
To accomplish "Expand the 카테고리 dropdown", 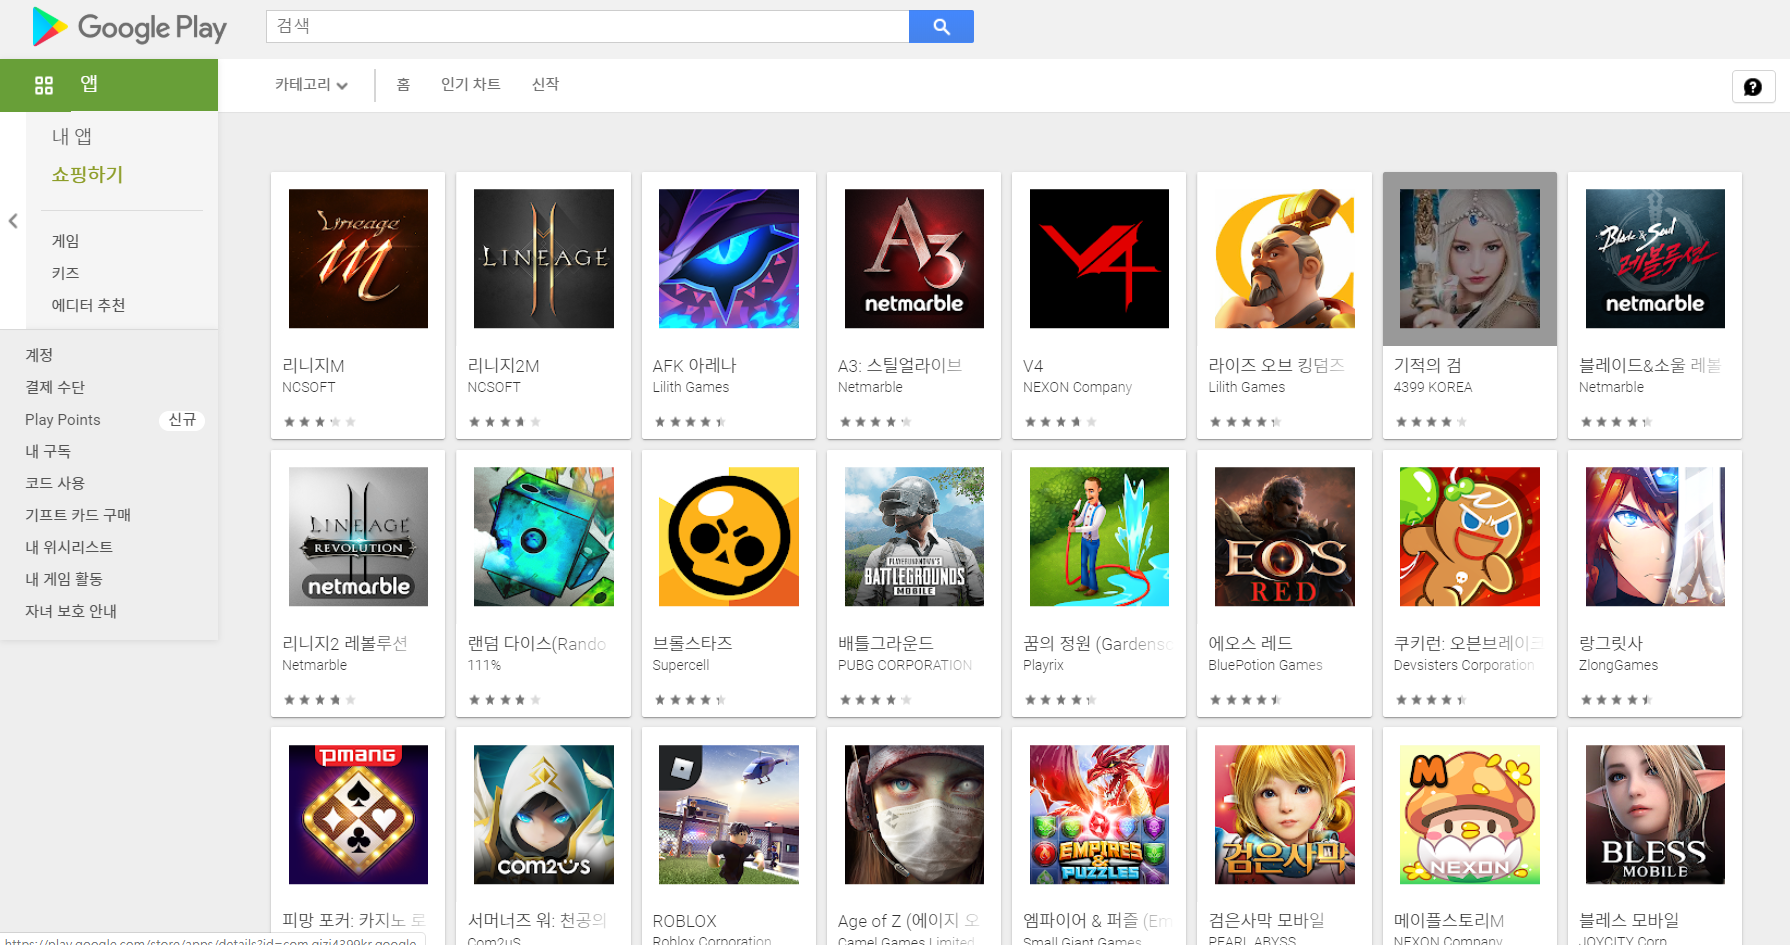I will coord(311,85).
